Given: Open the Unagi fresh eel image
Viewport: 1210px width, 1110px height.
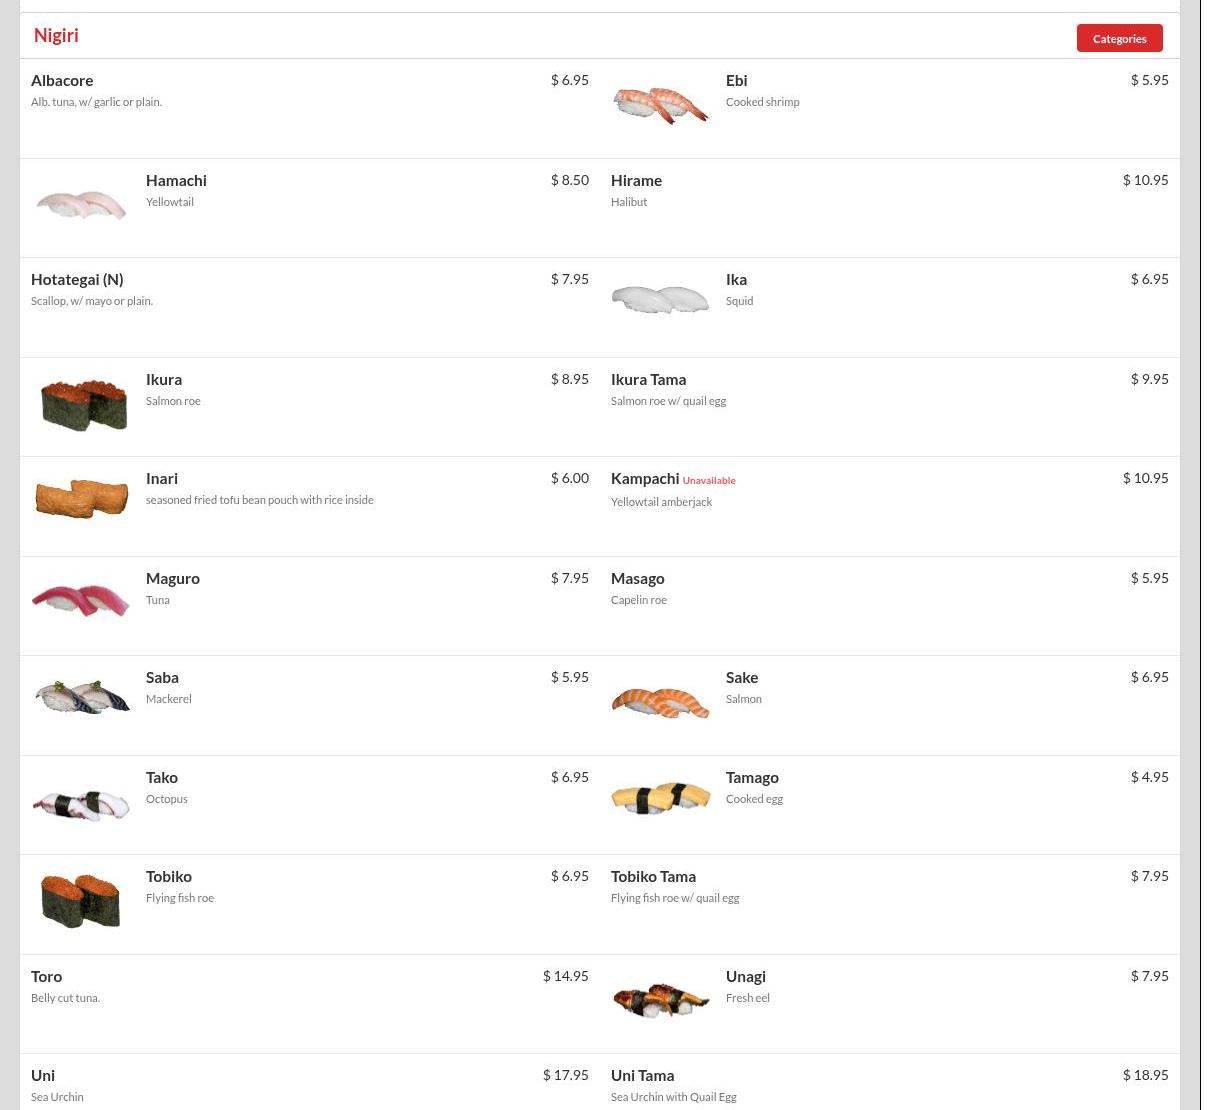Looking at the screenshot, I should (660, 1000).
